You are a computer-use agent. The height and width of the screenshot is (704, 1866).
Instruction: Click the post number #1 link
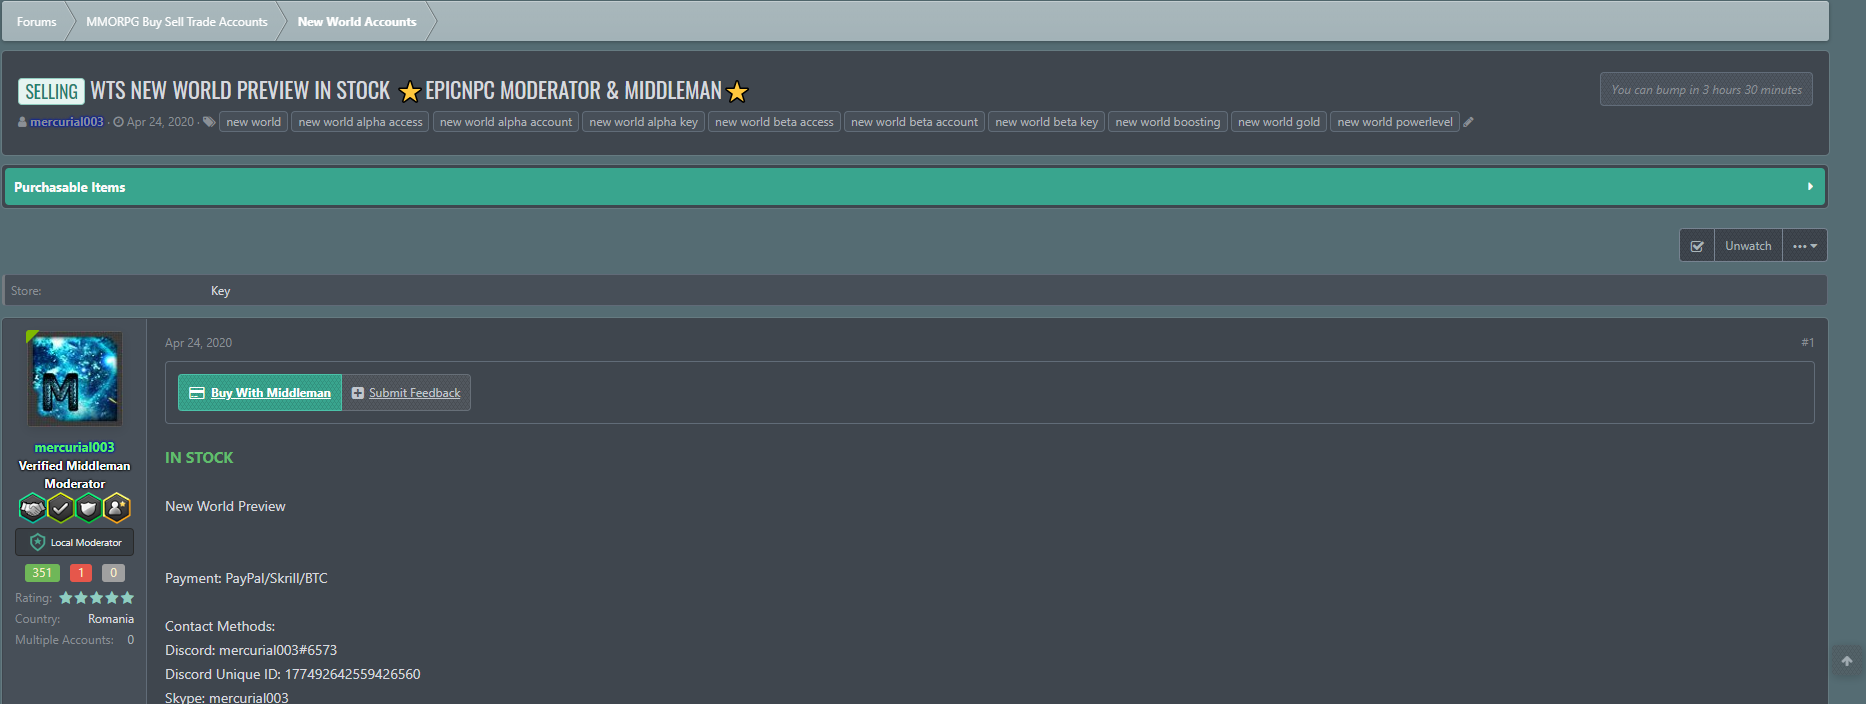point(1807,343)
